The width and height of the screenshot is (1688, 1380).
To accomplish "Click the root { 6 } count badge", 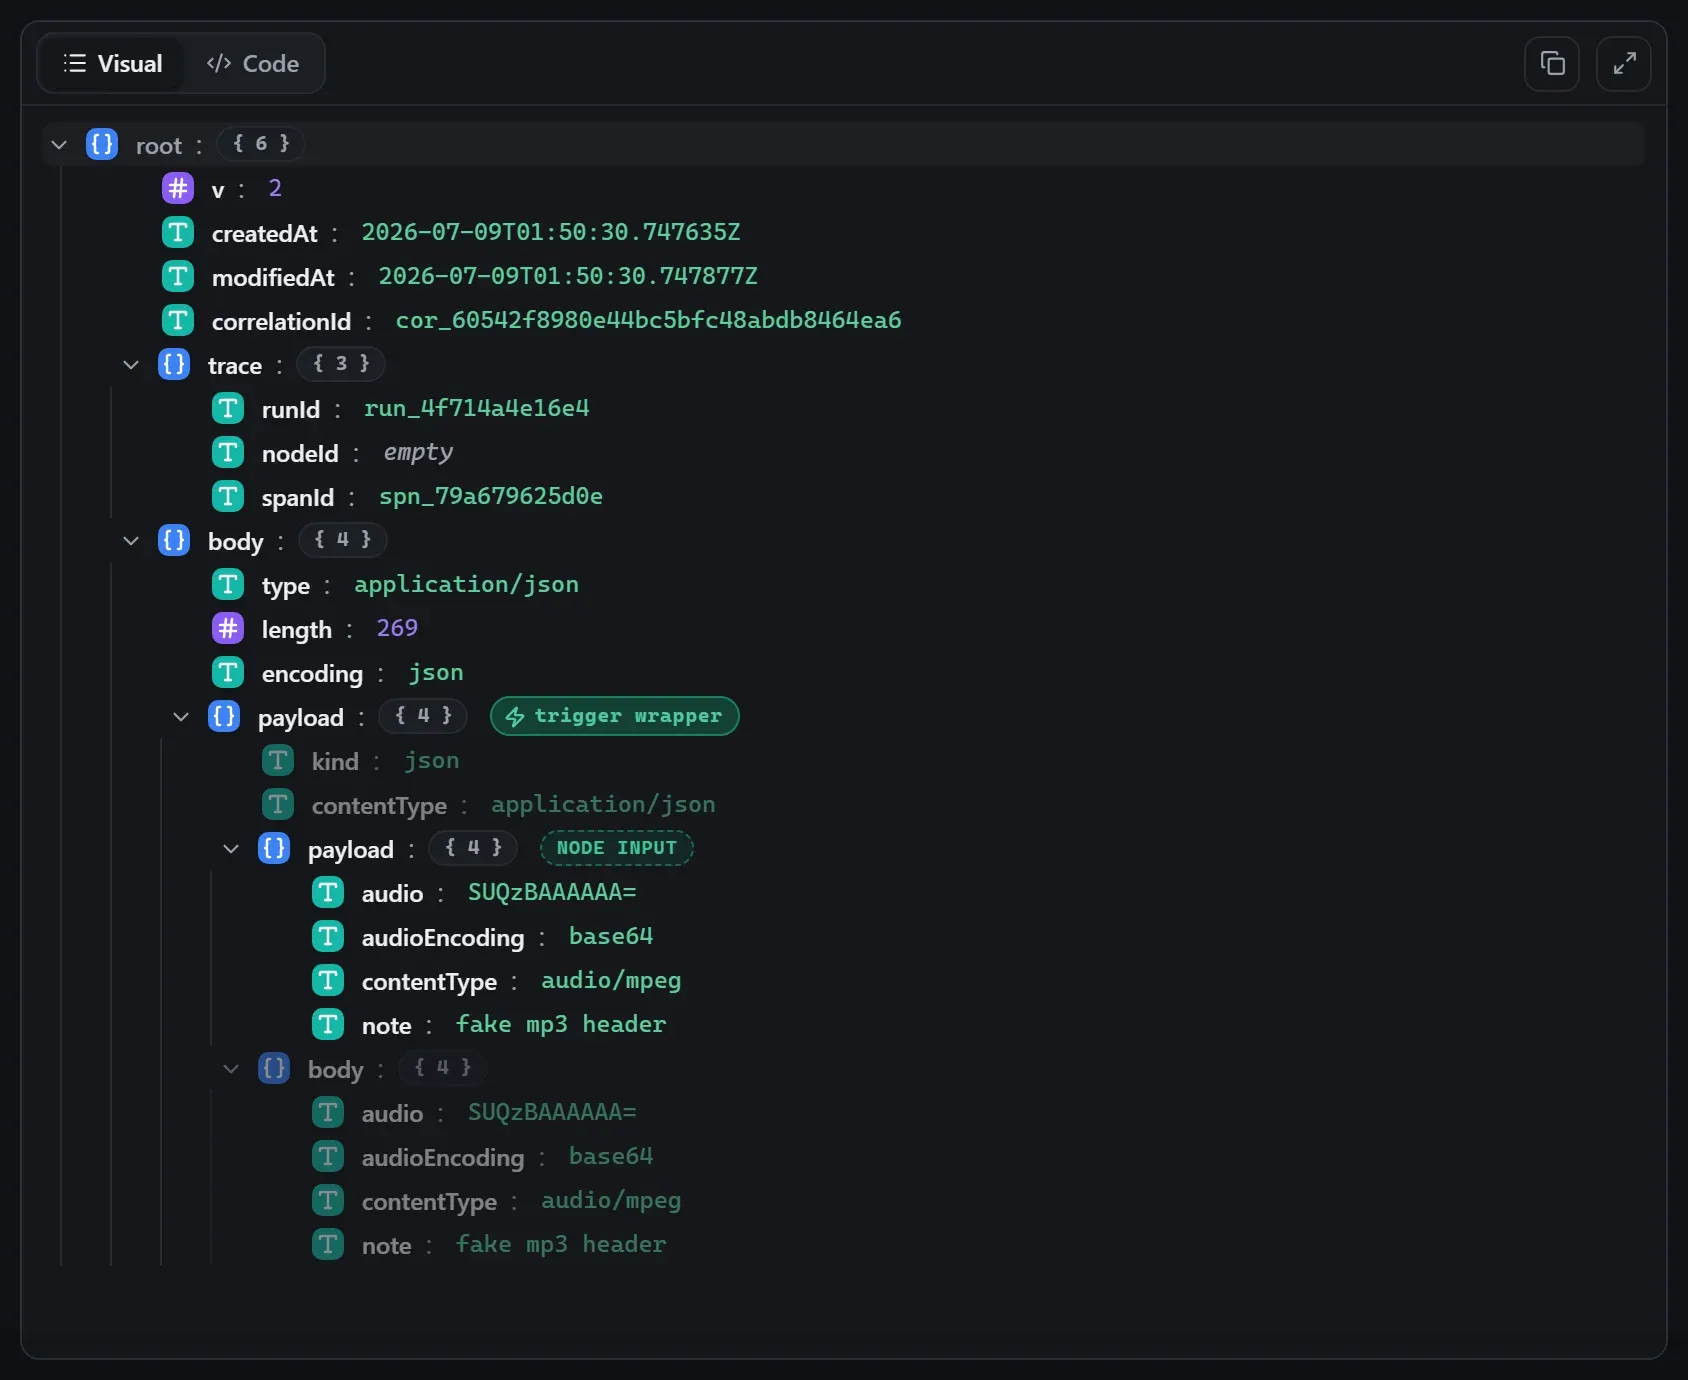I will (261, 144).
